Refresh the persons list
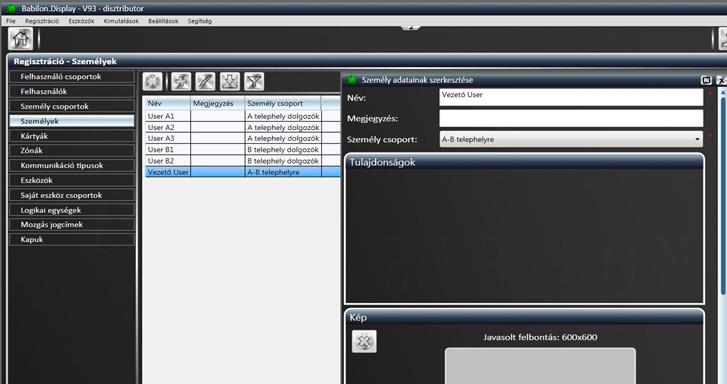Screen dimensions: 727x384 (153, 82)
